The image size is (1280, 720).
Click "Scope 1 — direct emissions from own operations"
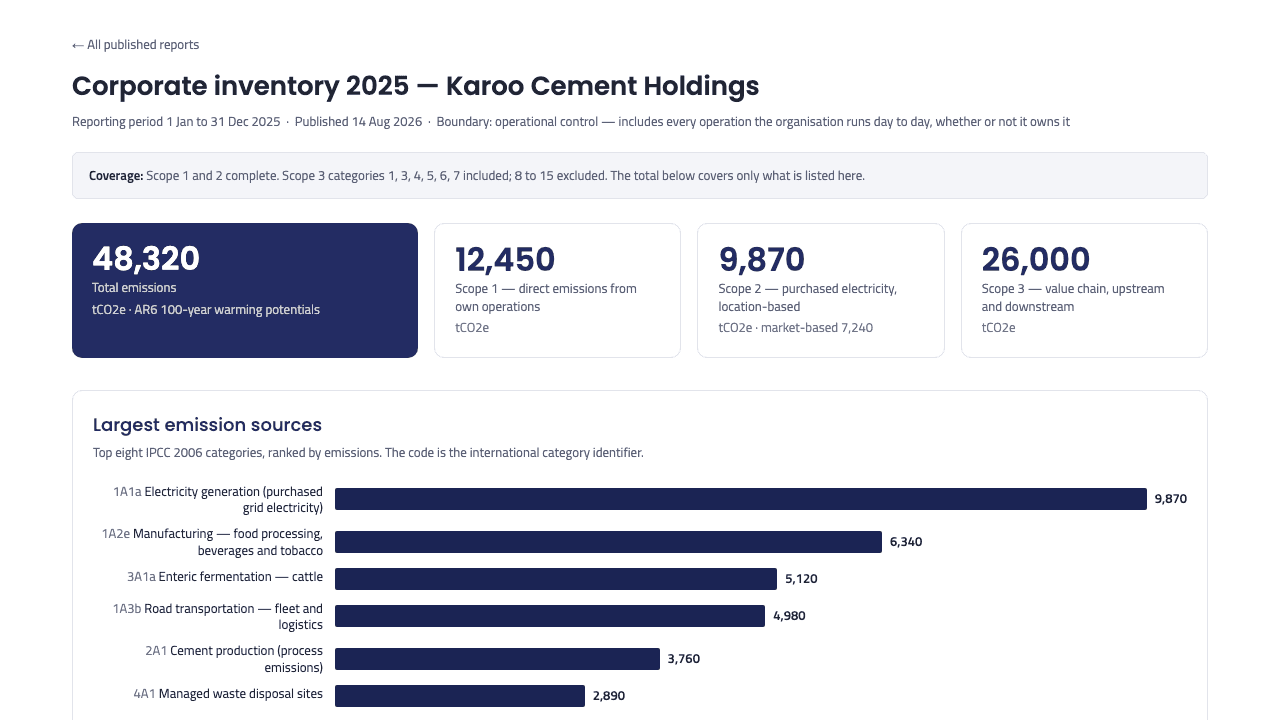546,298
